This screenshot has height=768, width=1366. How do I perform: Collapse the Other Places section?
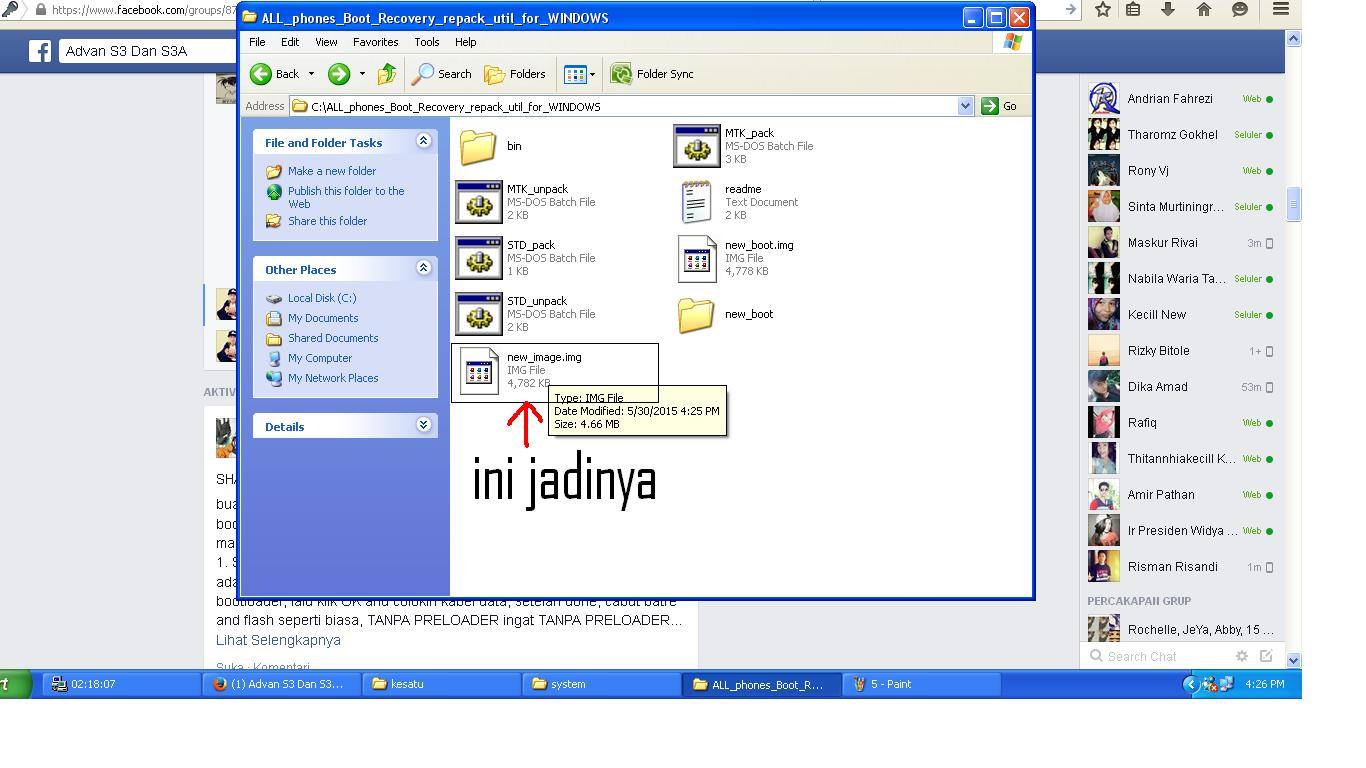click(x=425, y=269)
